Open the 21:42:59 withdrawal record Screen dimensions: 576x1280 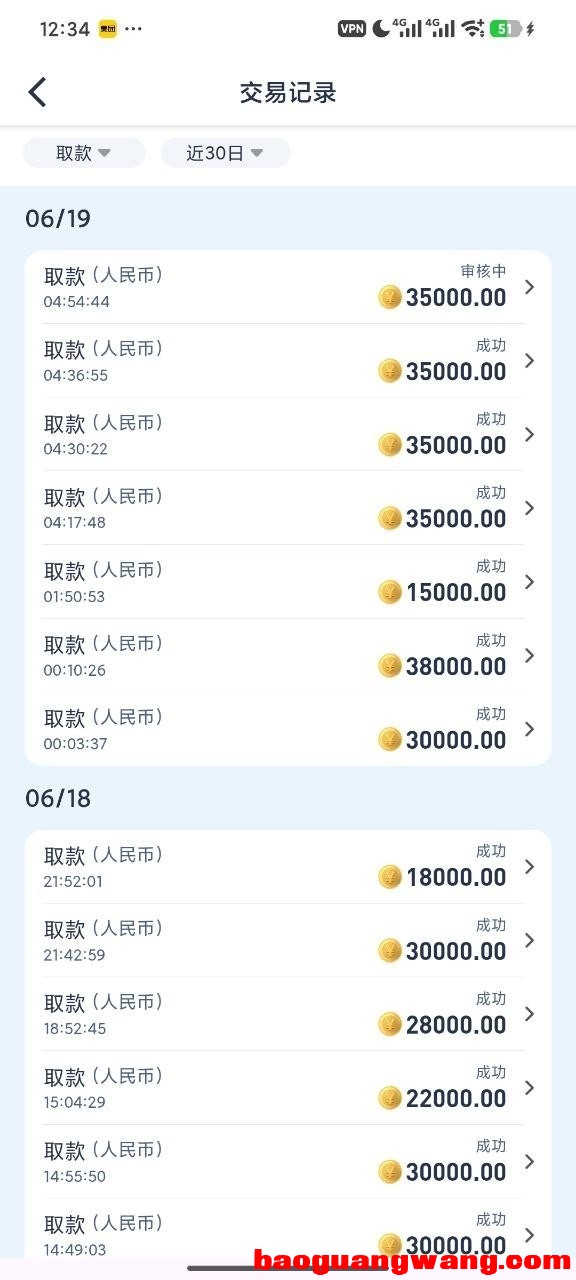click(x=288, y=940)
